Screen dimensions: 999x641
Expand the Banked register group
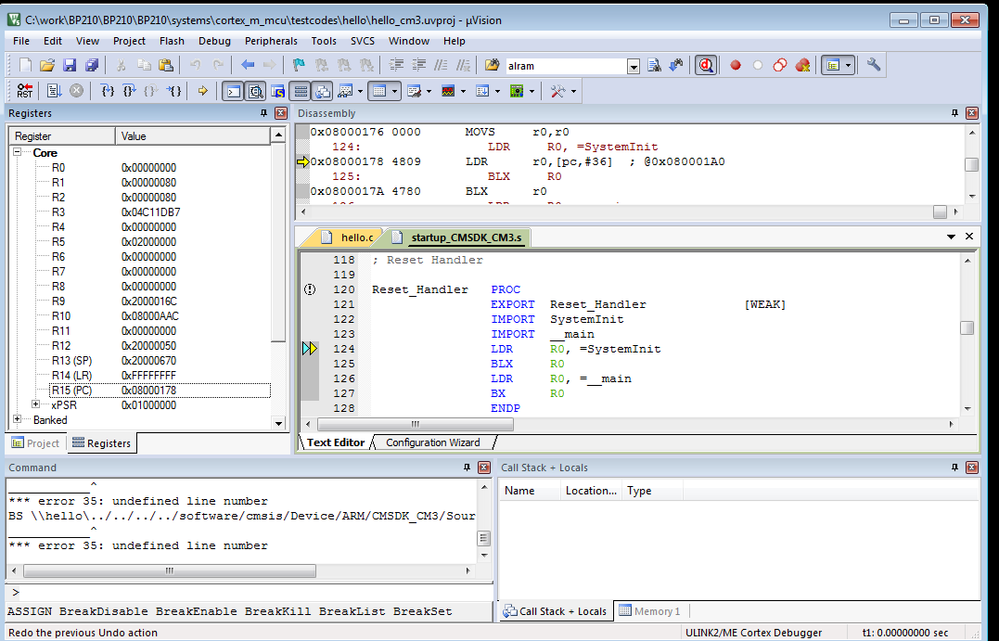(x=17, y=419)
